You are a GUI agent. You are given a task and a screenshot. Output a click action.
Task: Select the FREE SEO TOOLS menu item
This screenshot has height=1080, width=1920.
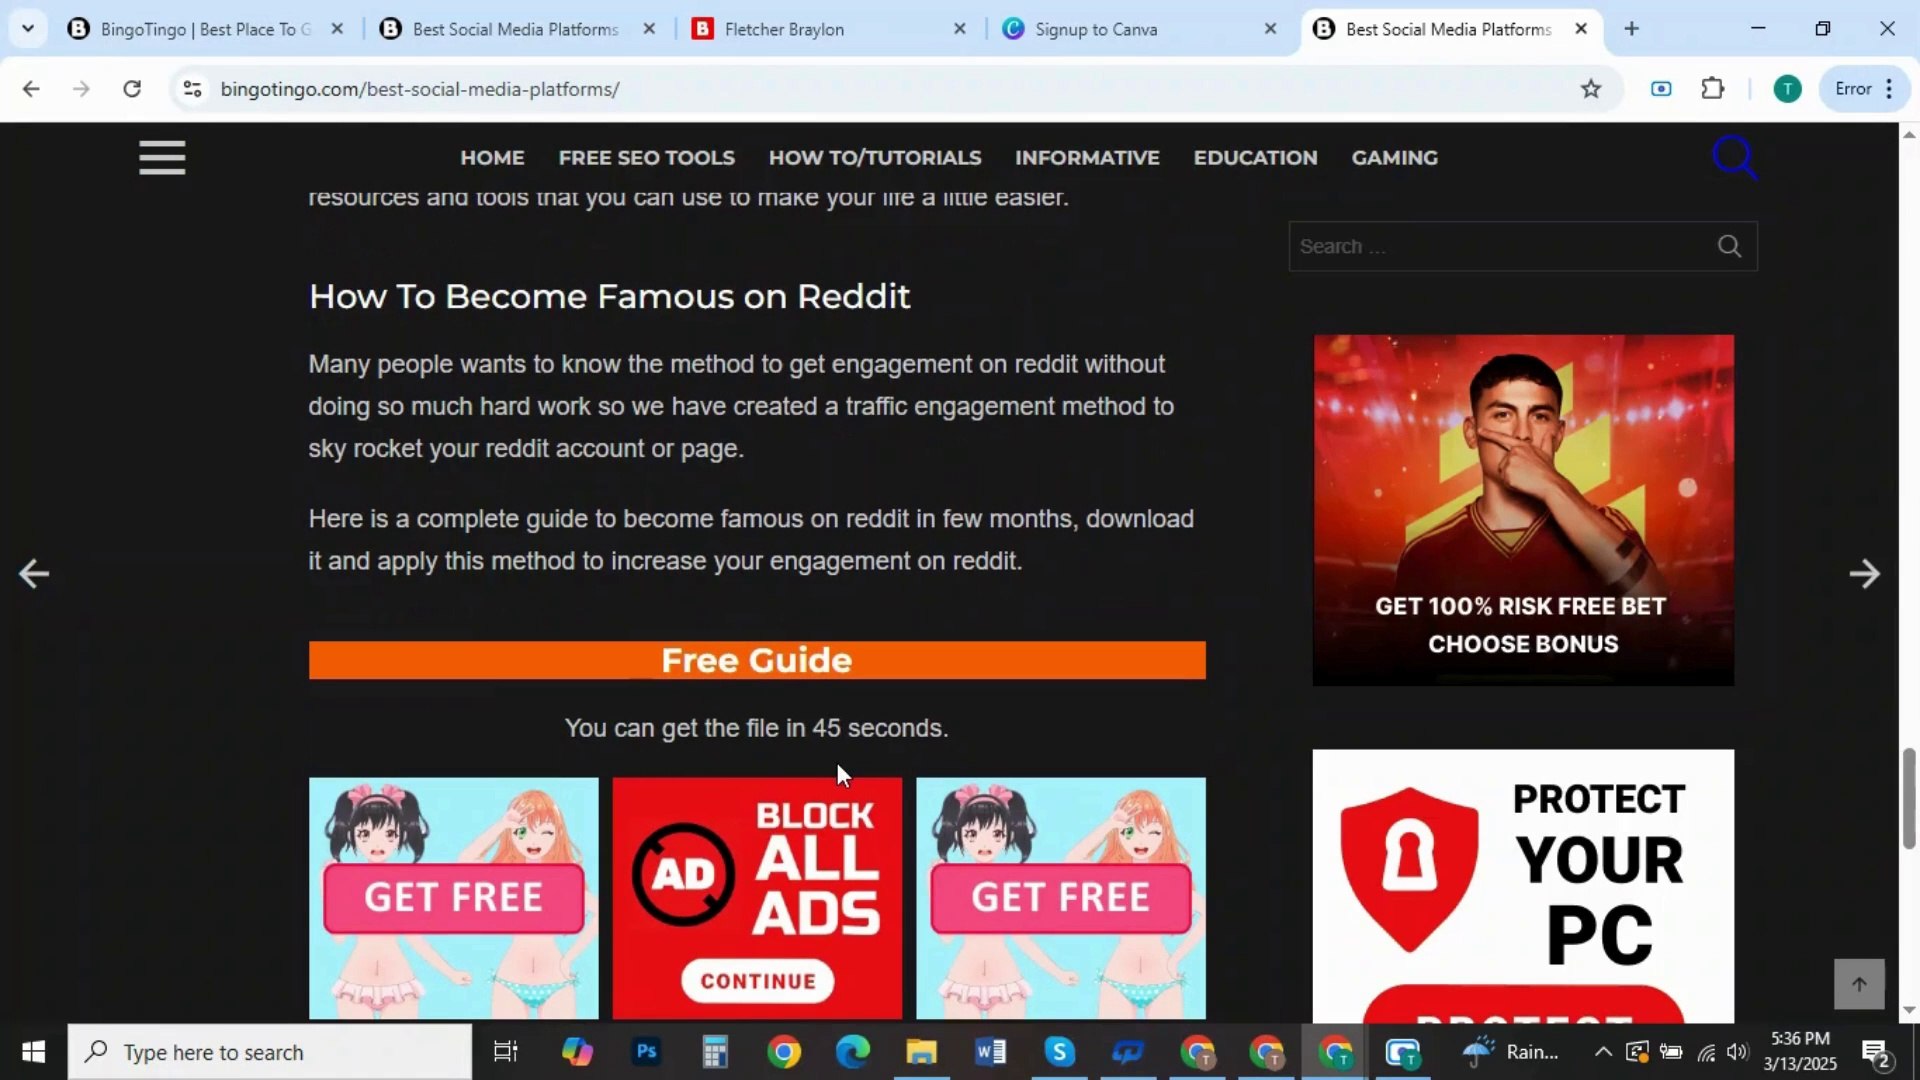pos(646,157)
